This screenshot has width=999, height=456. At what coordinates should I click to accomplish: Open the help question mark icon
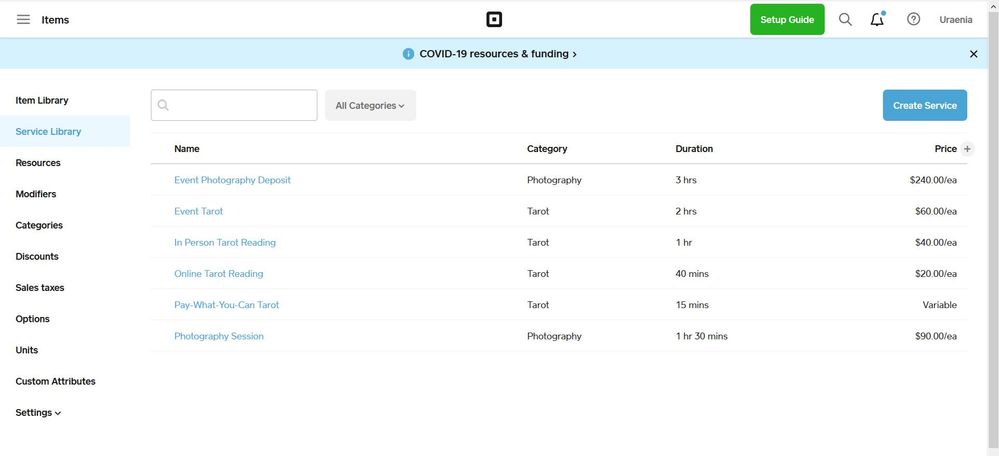[x=913, y=20]
